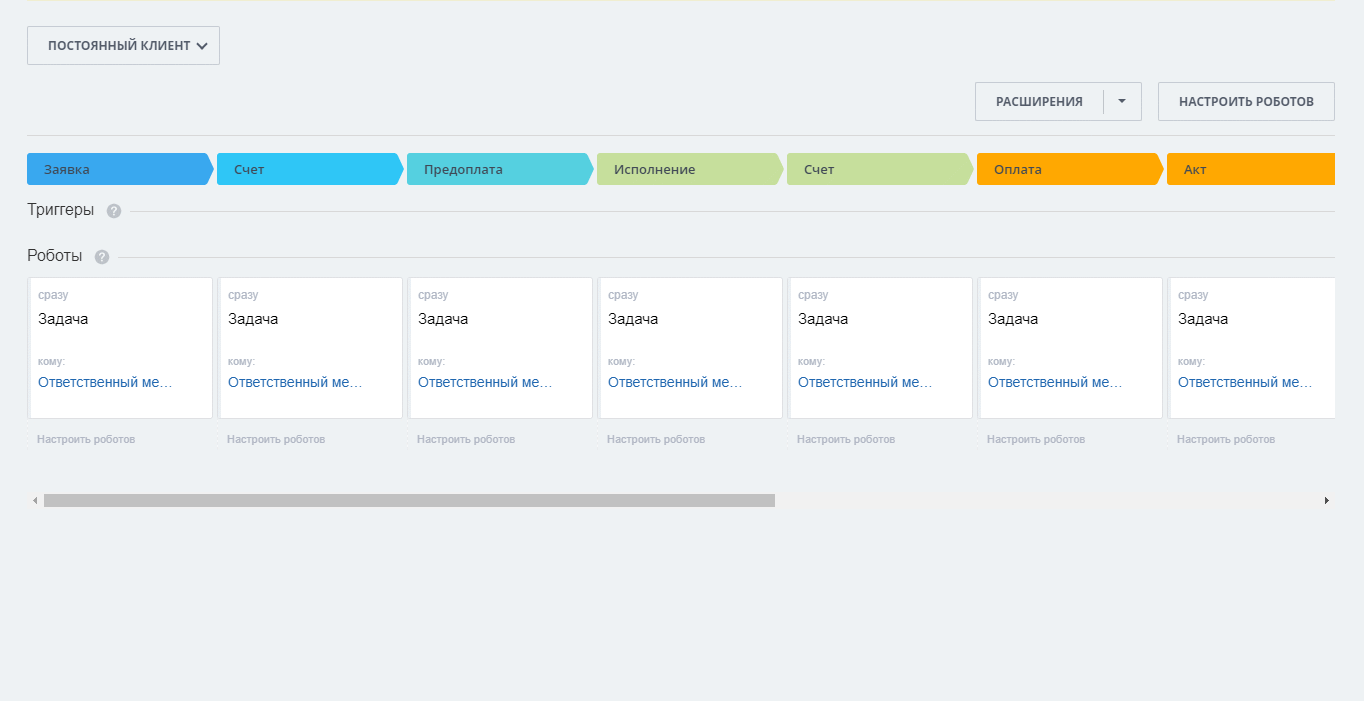
Task: Click the horizontal scrollbar's left arrow
Action: 35,500
